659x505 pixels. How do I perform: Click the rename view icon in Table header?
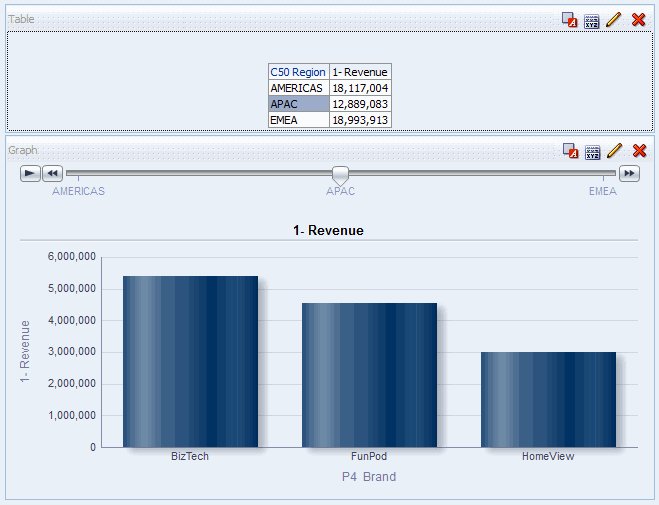pyautogui.click(x=592, y=20)
